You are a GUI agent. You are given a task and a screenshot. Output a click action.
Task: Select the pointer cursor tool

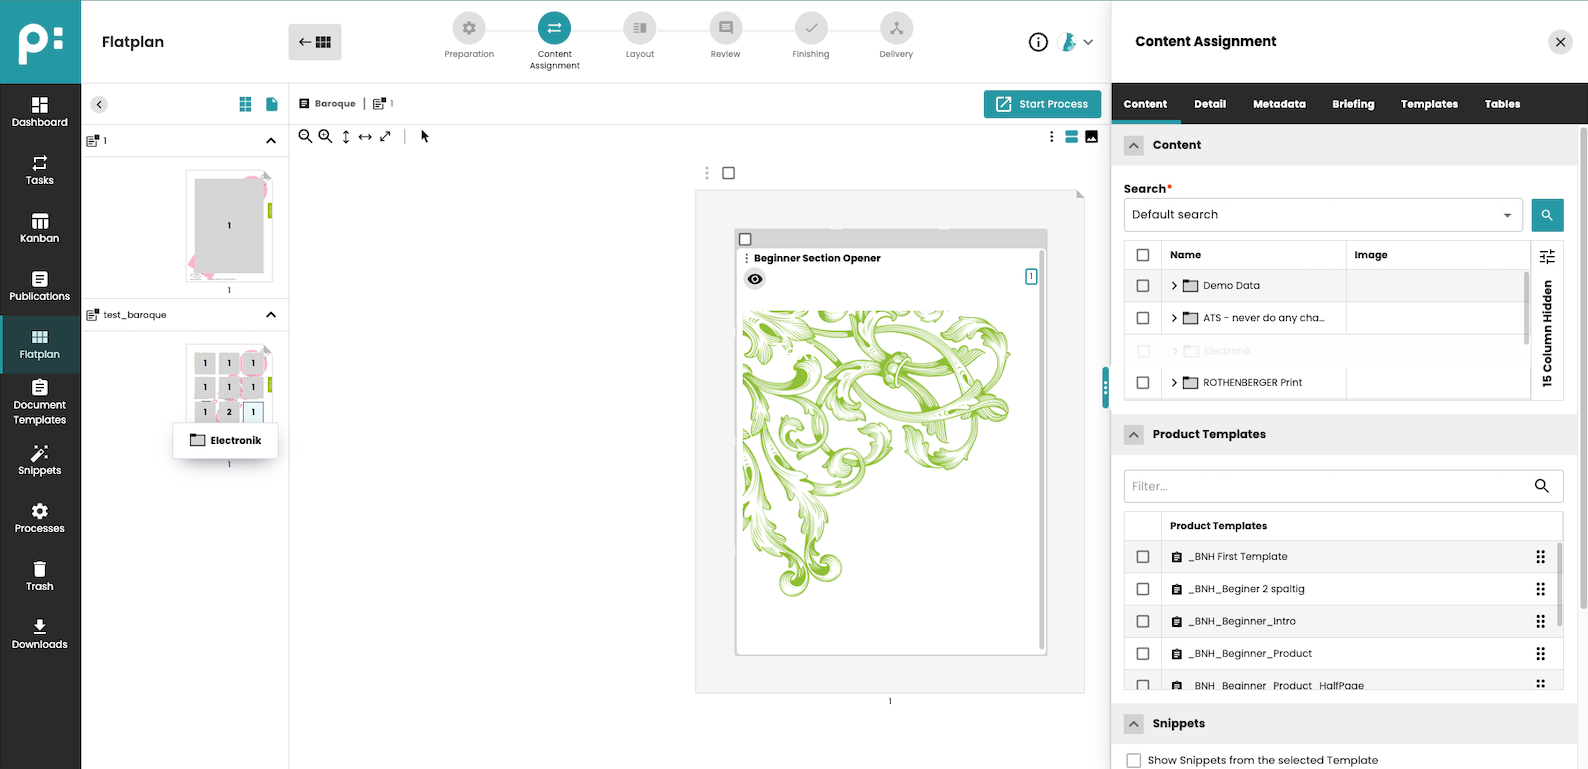pos(424,136)
